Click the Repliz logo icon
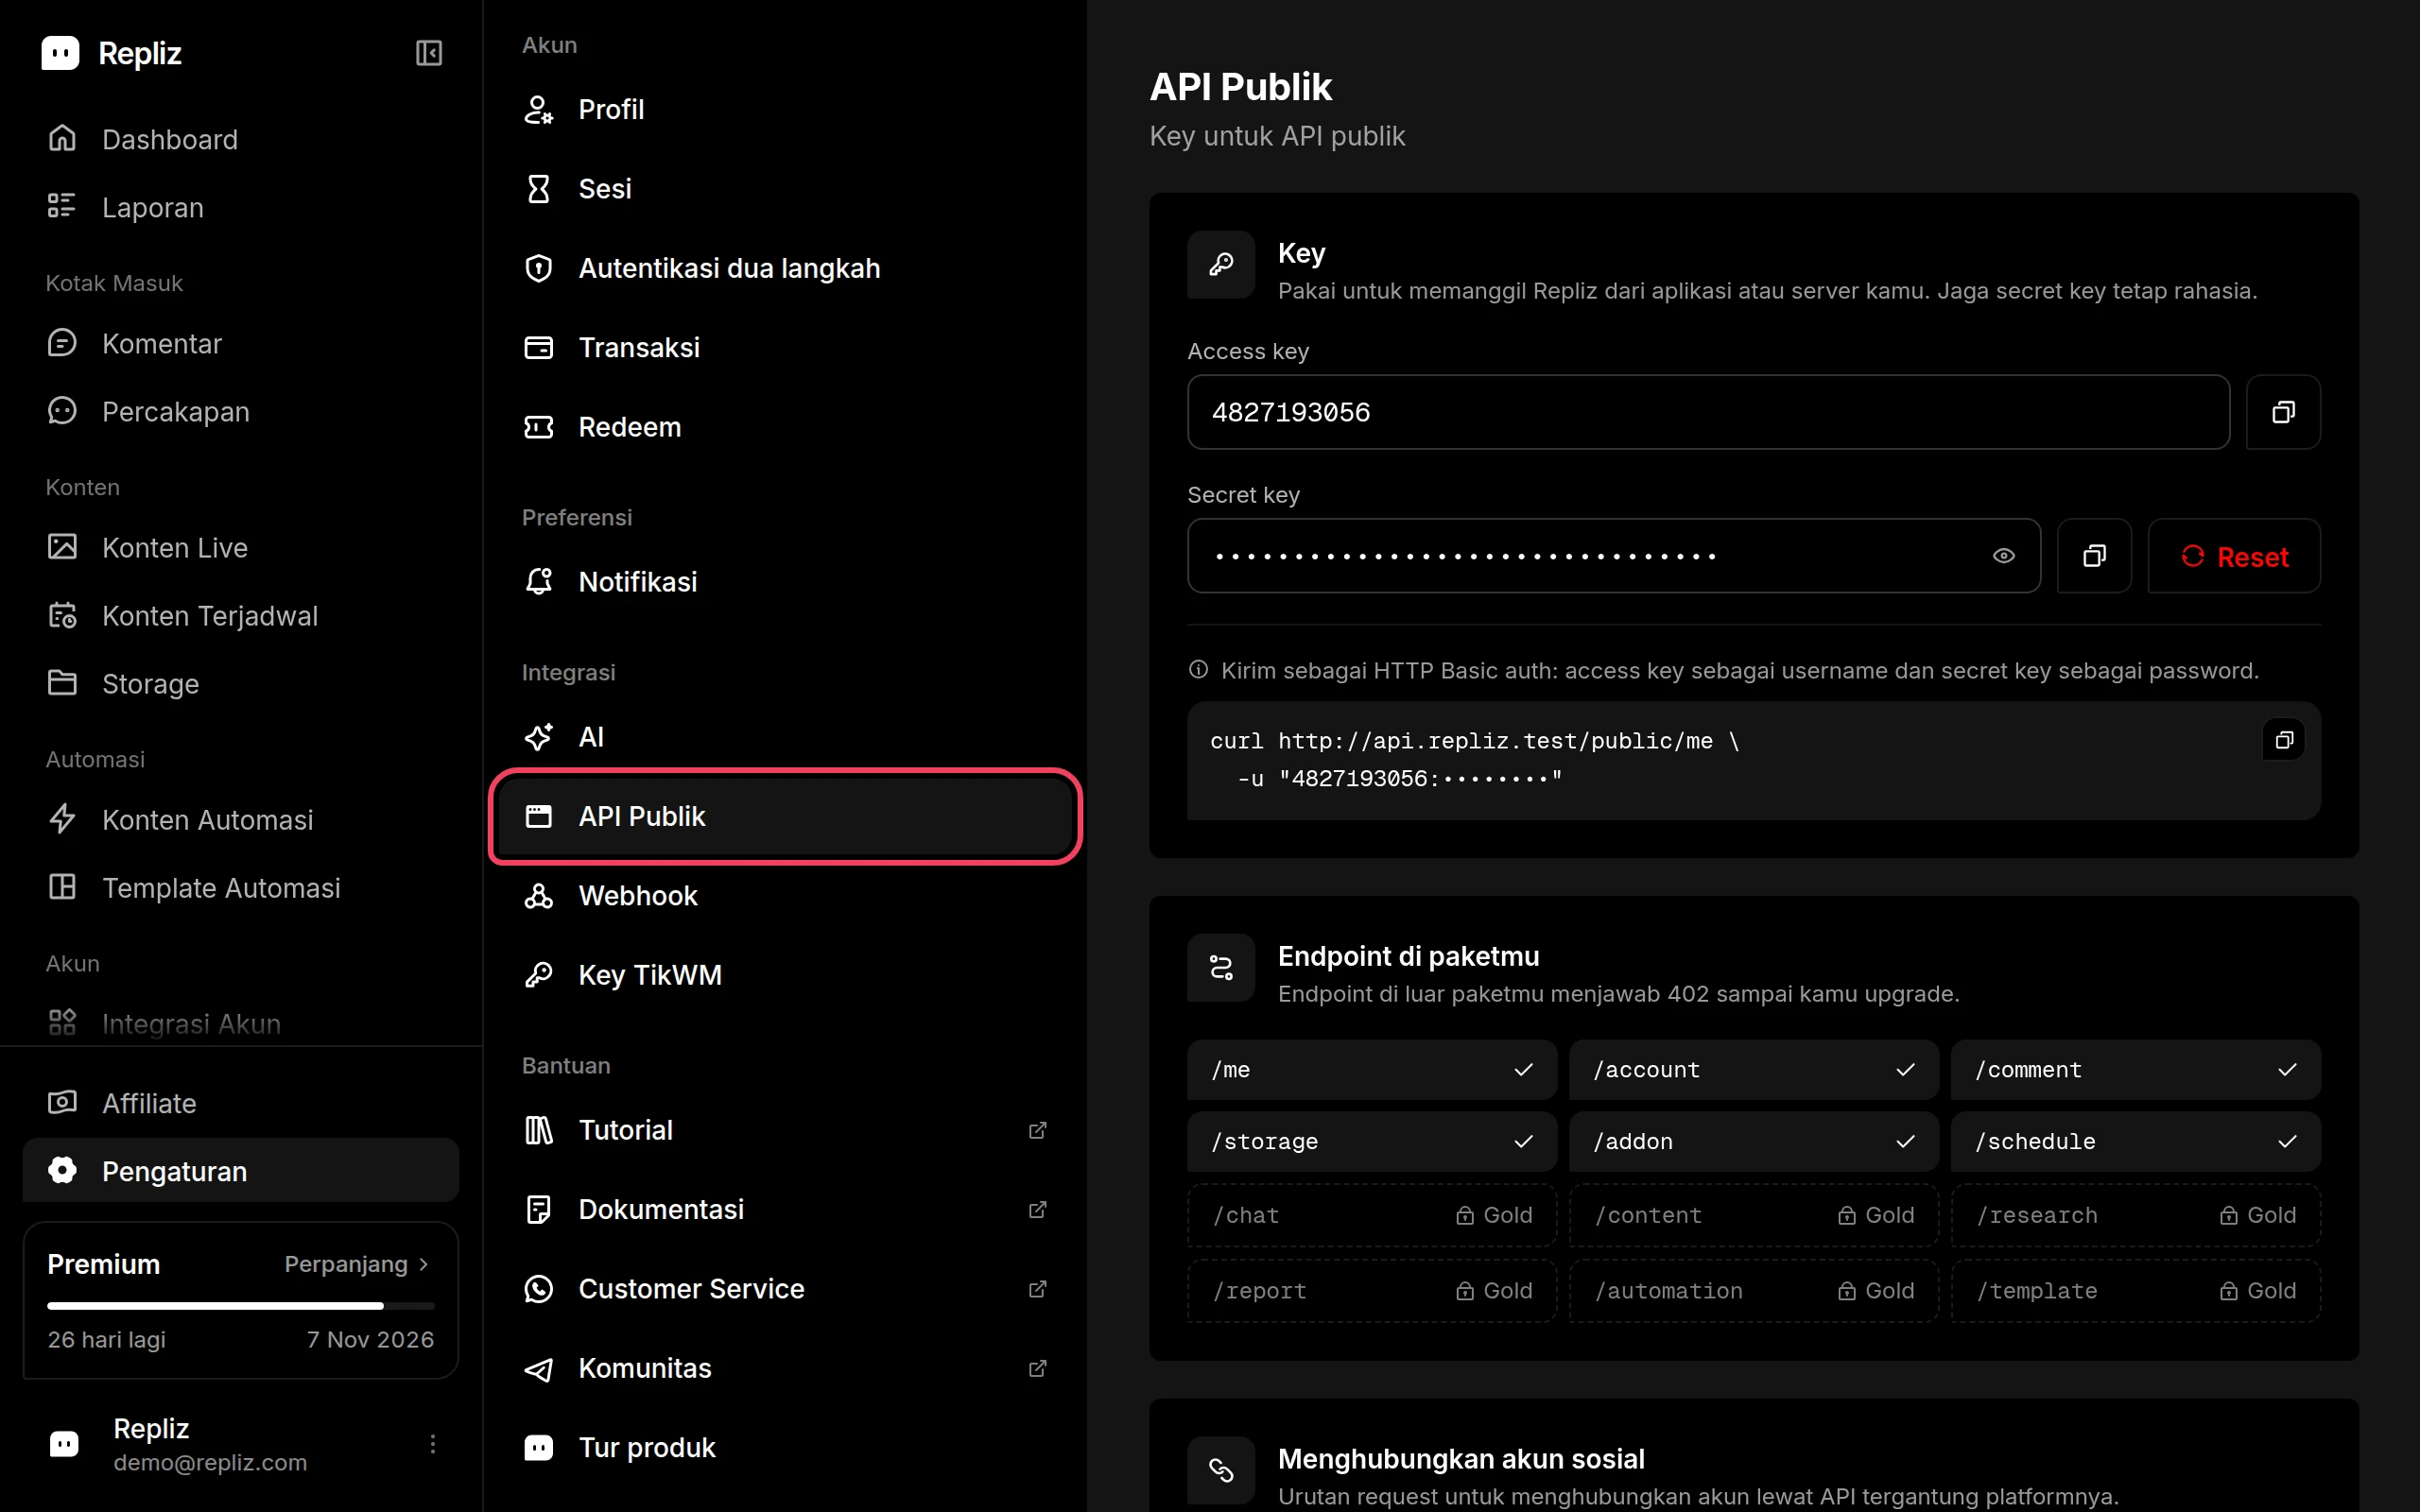The height and width of the screenshot is (1512, 2420). tap(60, 53)
